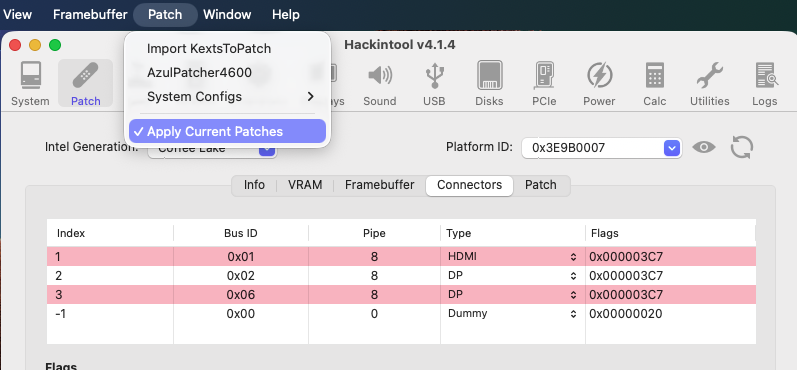Select Index 2 connector row

pos(401,276)
